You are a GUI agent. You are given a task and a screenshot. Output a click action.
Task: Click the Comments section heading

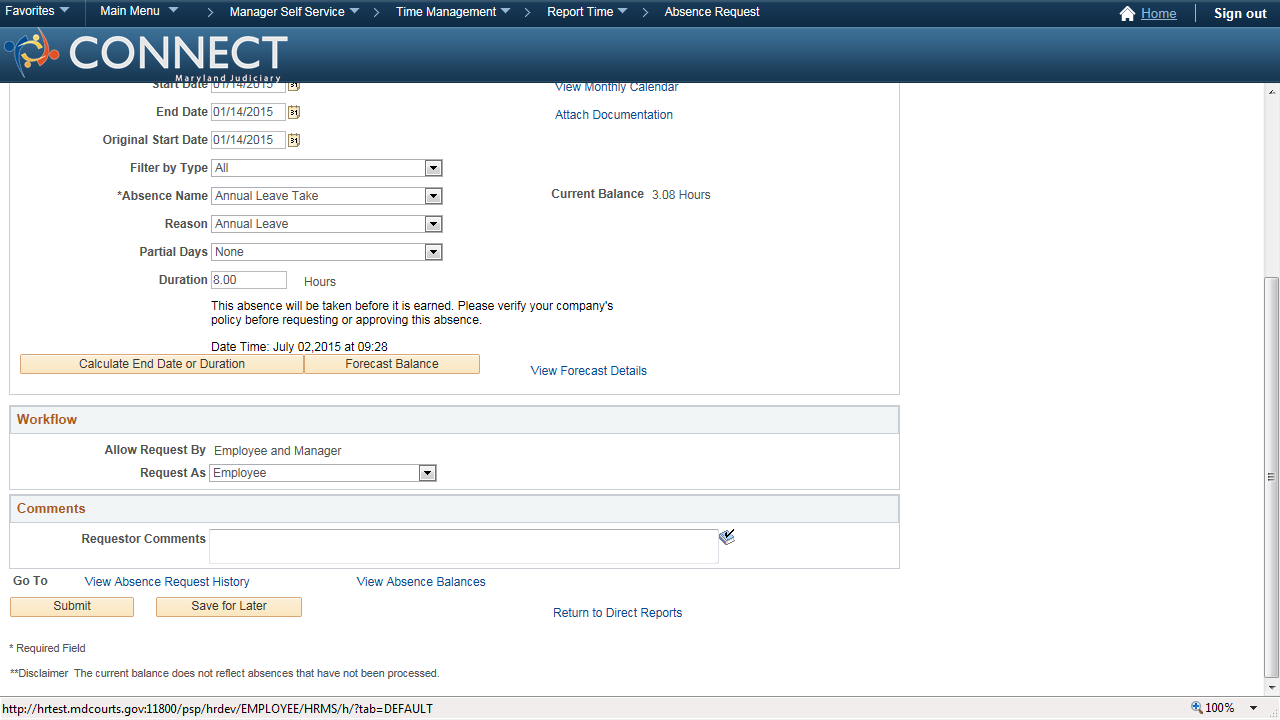(51, 509)
